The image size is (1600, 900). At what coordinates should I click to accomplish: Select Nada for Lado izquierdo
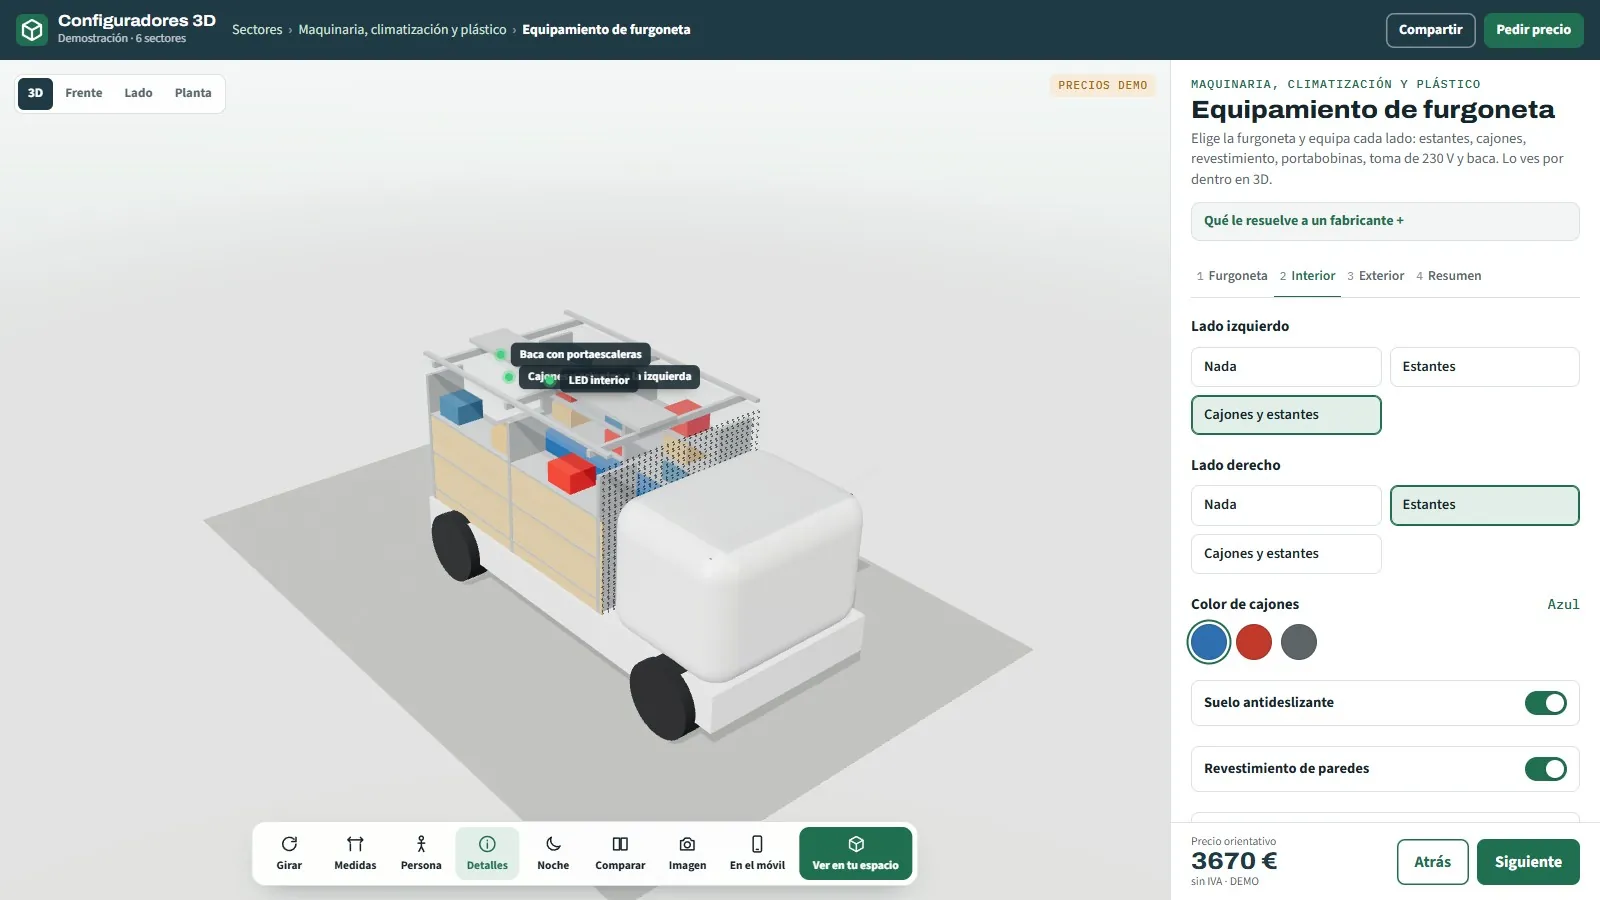pos(1286,367)
